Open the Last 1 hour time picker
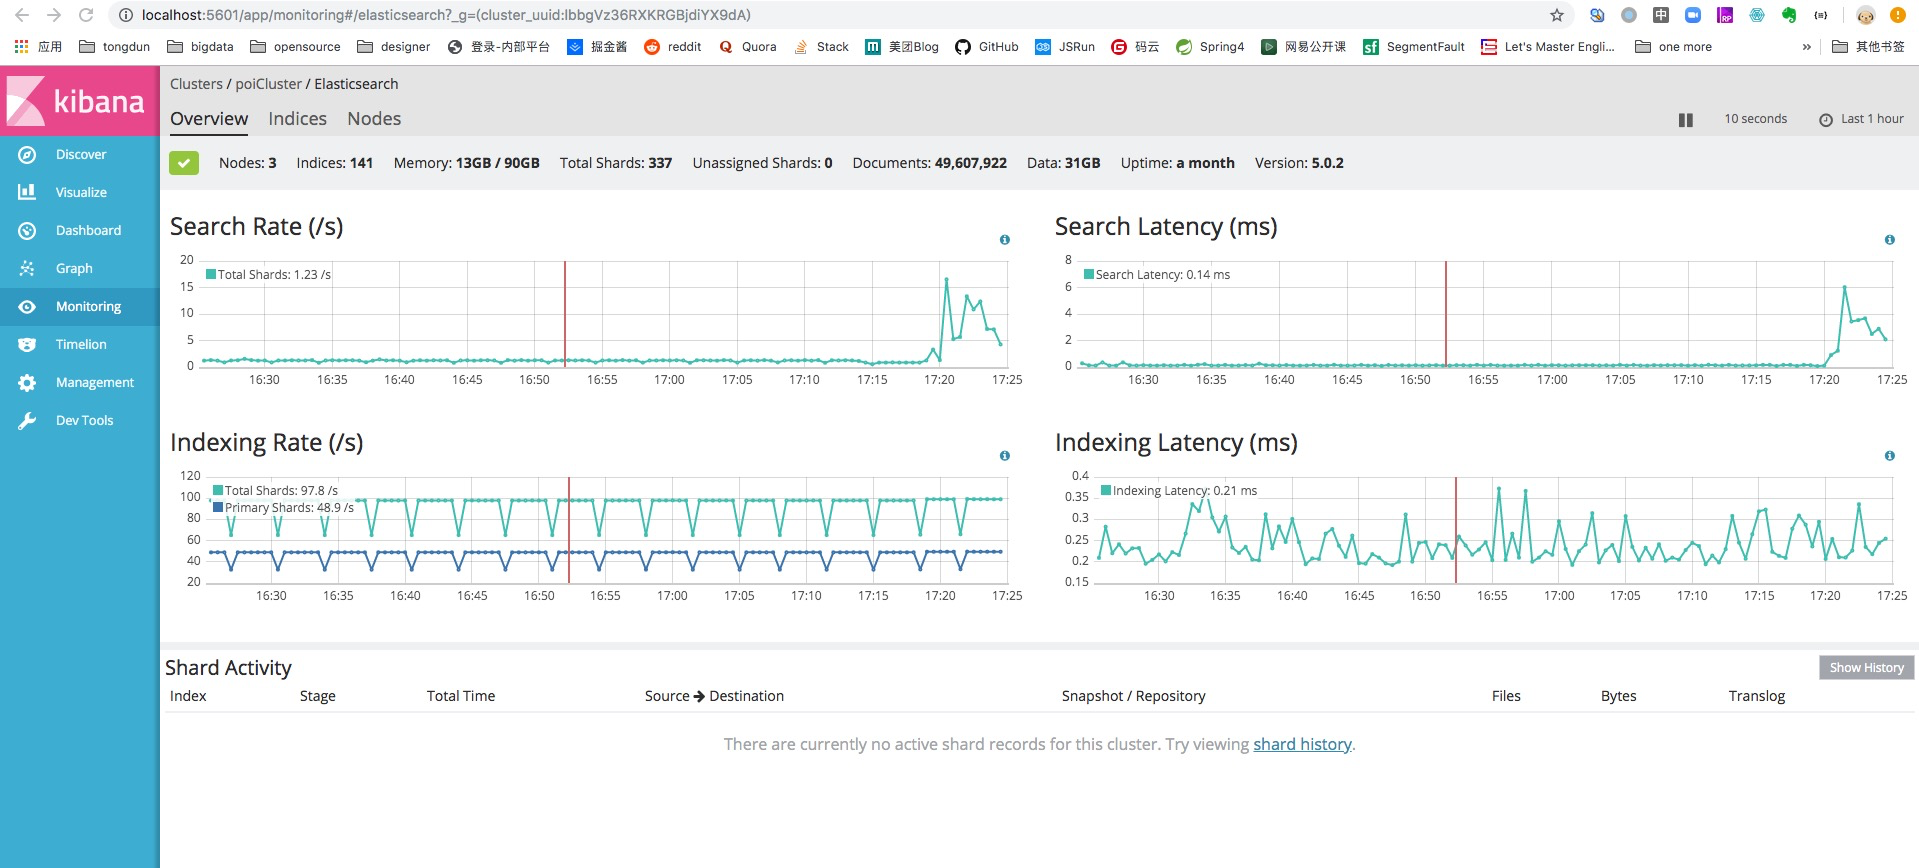Image resolution: width=1919 pixels, height=868 pixels. tap(1861, 119)
